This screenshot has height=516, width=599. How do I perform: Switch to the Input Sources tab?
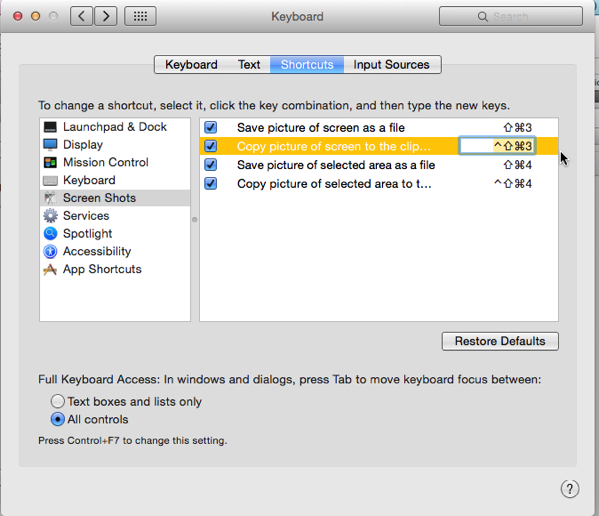pos(392,65)
